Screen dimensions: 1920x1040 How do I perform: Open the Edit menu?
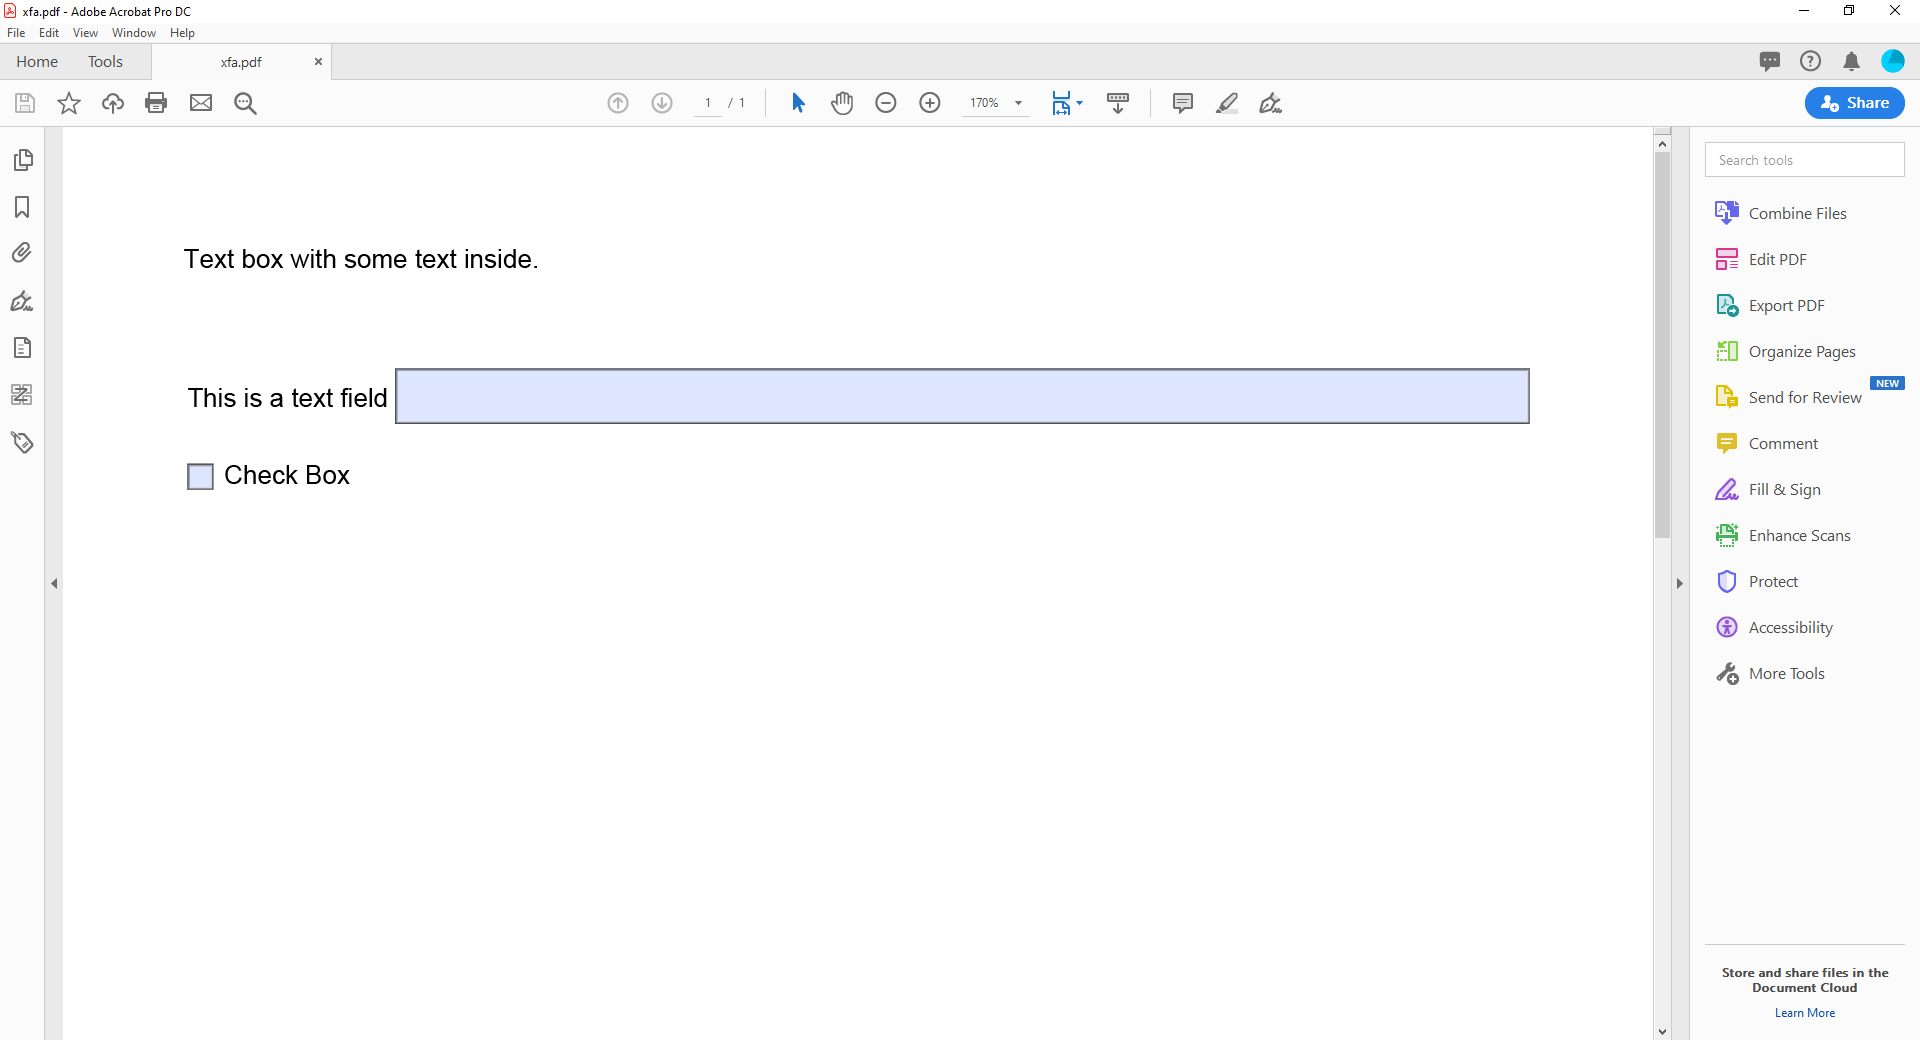point(48,33)
